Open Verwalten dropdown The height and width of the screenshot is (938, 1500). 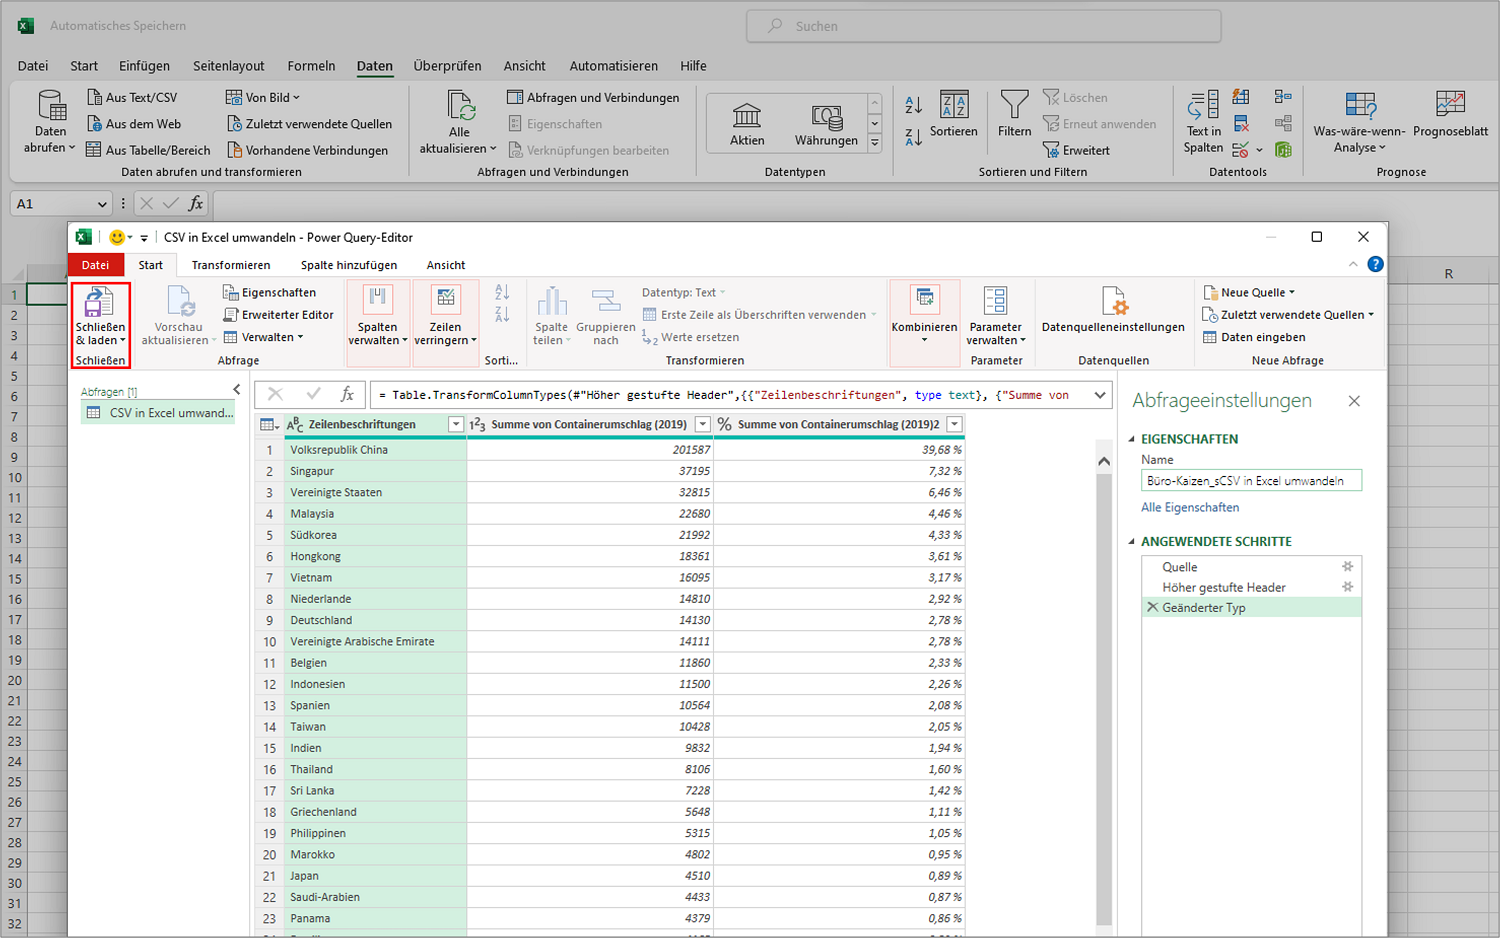264,337
